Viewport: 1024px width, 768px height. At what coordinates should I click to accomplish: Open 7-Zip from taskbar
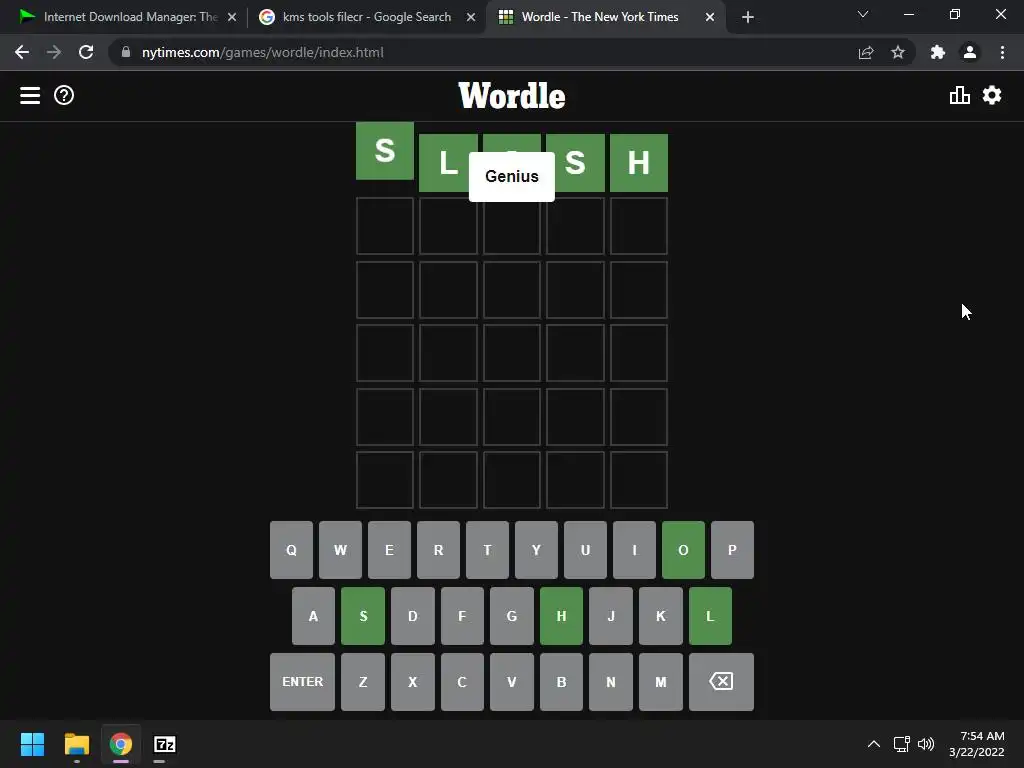165,744
